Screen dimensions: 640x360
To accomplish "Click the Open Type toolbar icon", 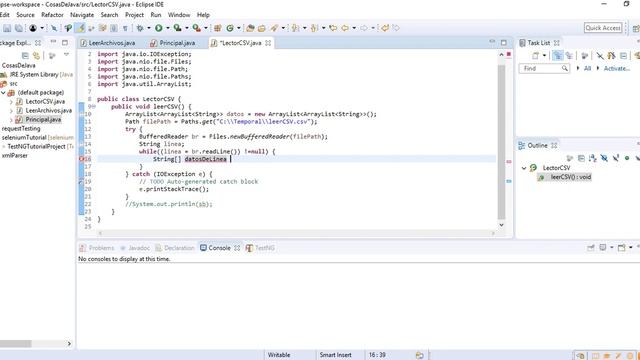I will point(250,28).
